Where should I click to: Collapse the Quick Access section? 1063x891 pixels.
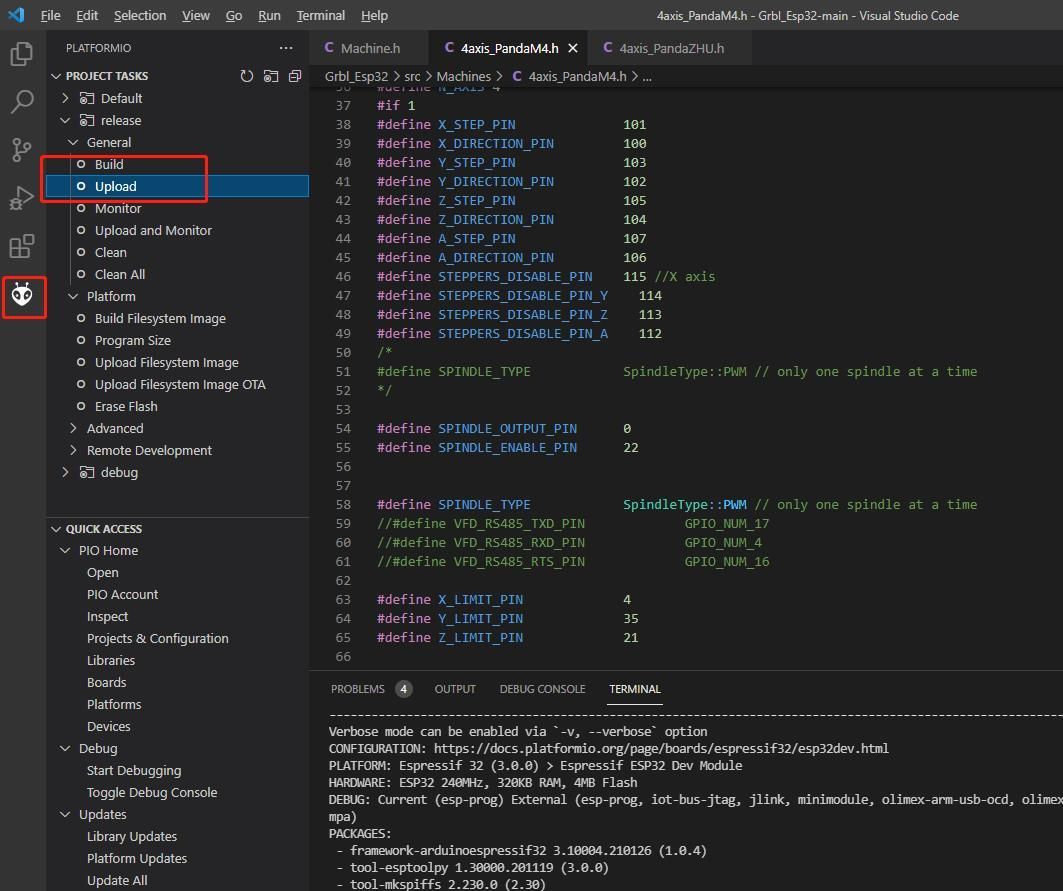point(103,529)
